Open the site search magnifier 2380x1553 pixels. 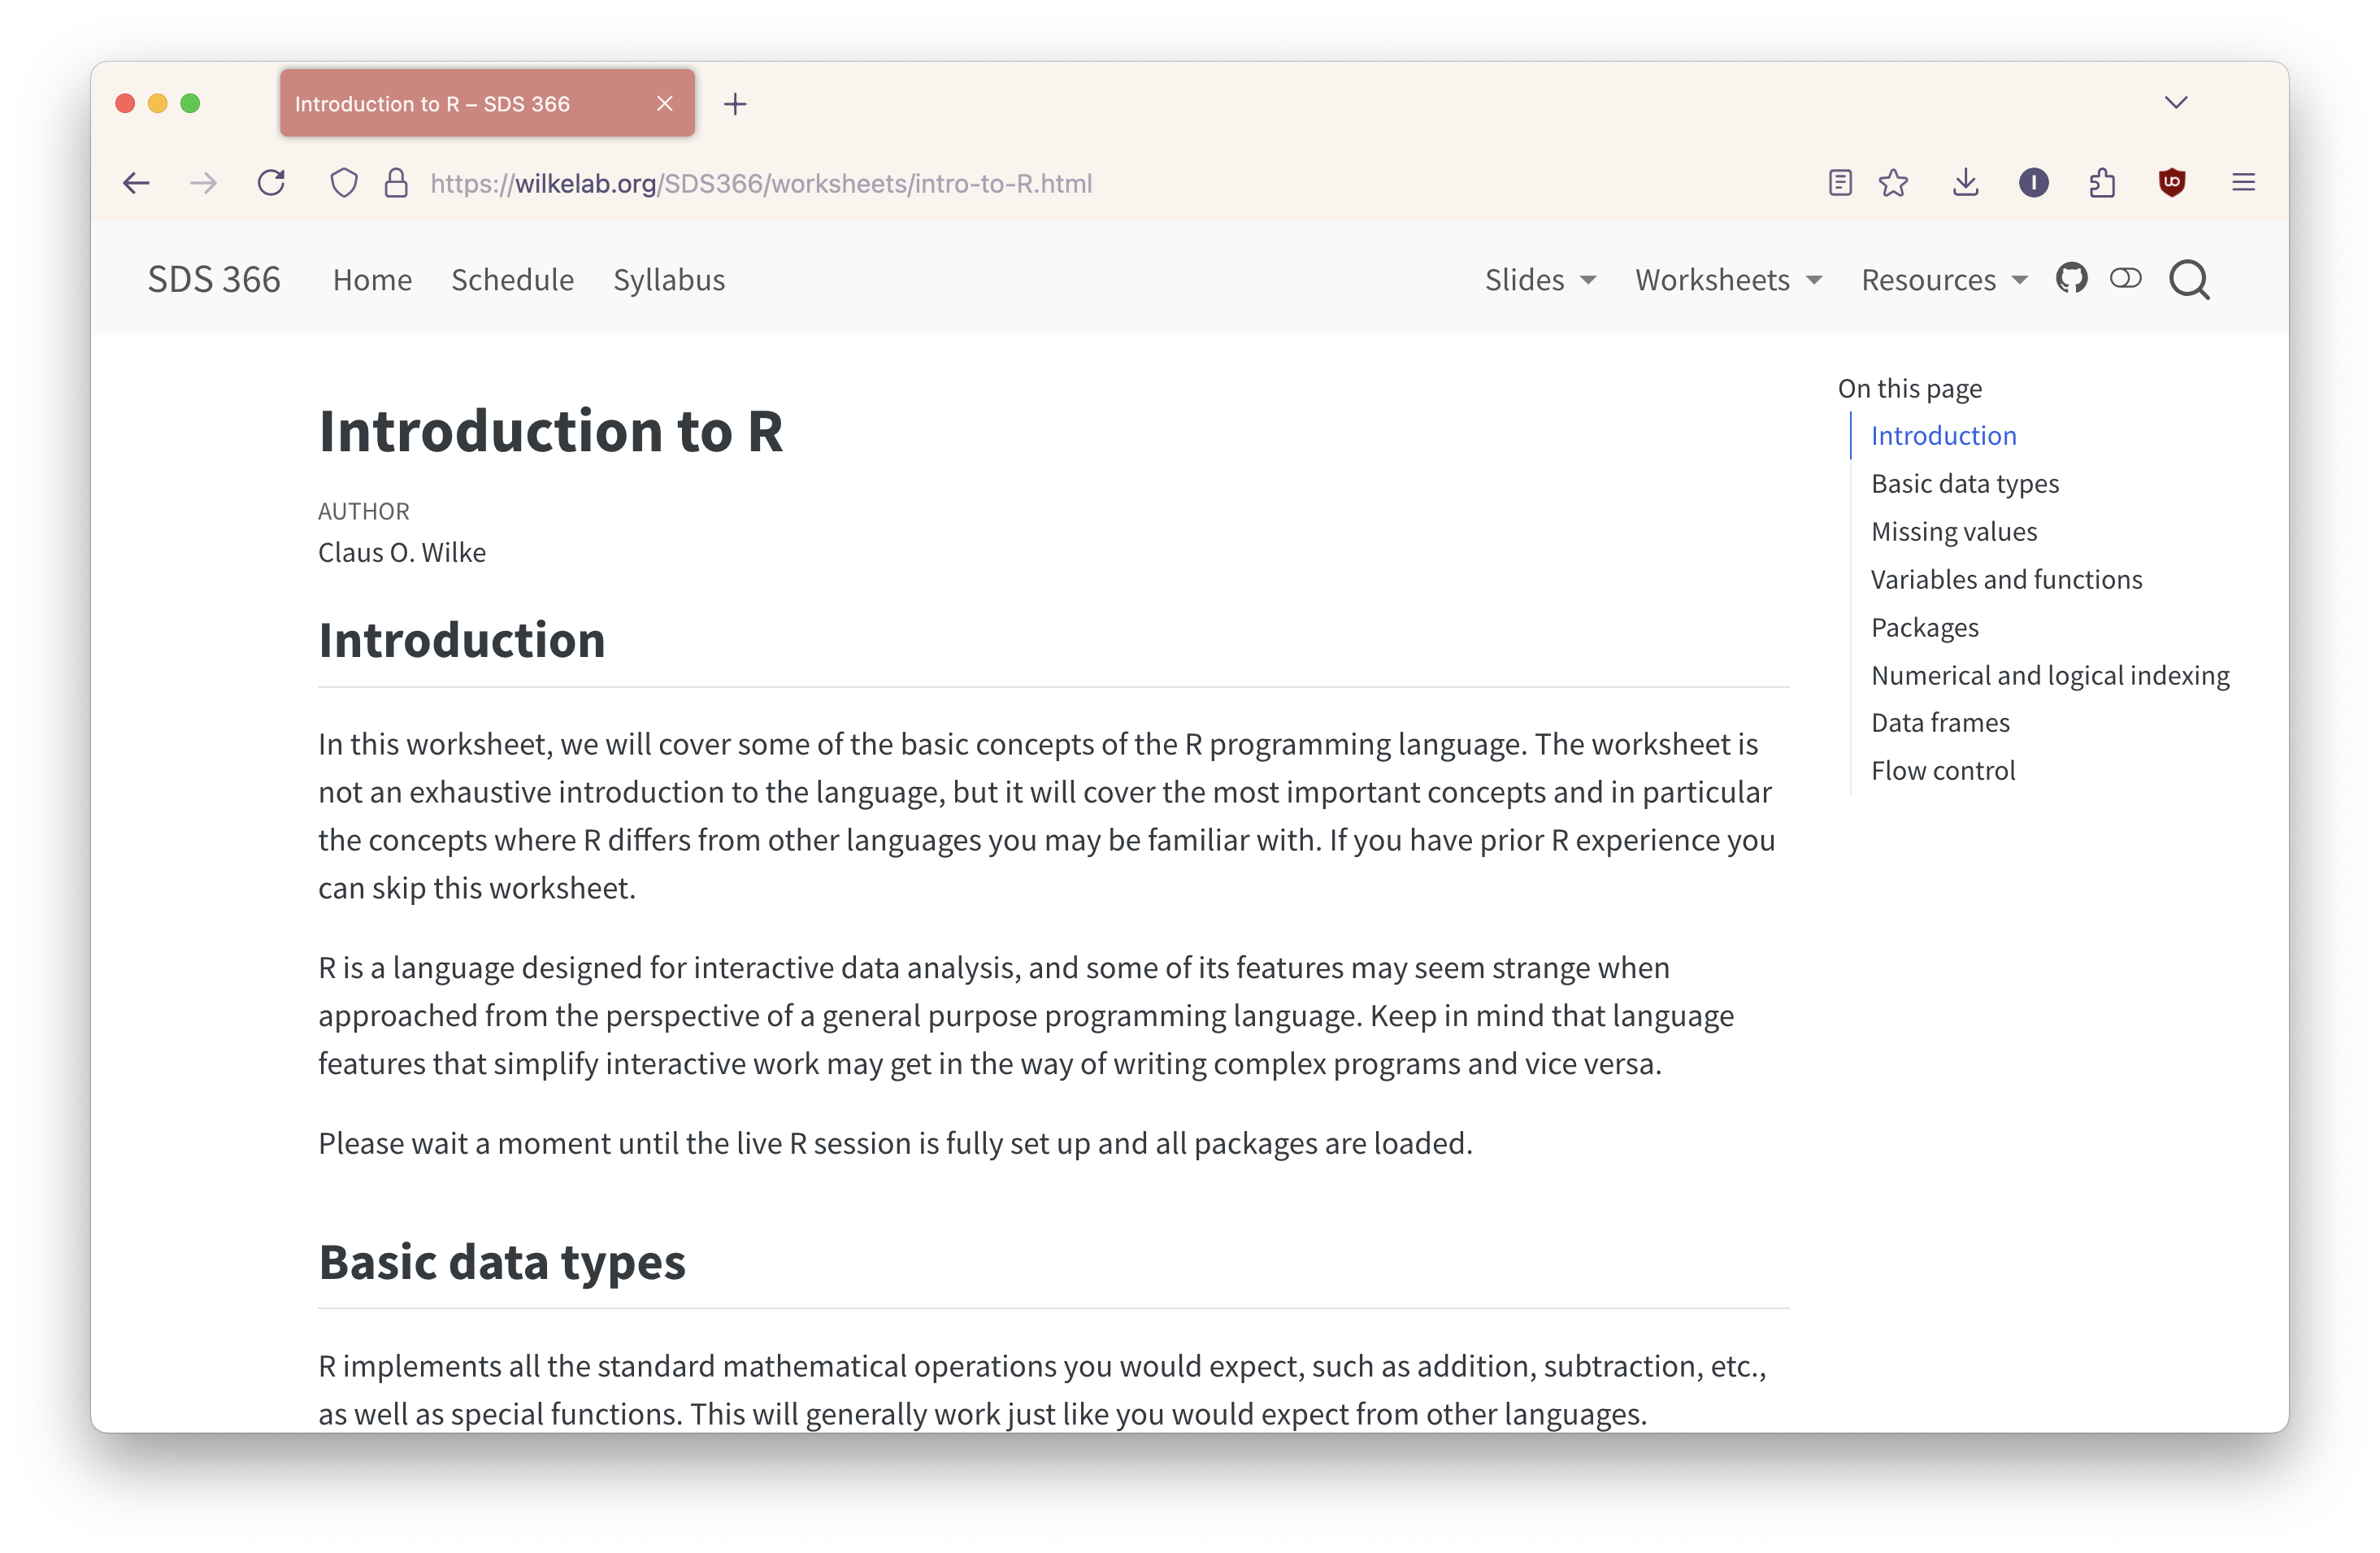pyautogui.click(x=2188, y=280)
